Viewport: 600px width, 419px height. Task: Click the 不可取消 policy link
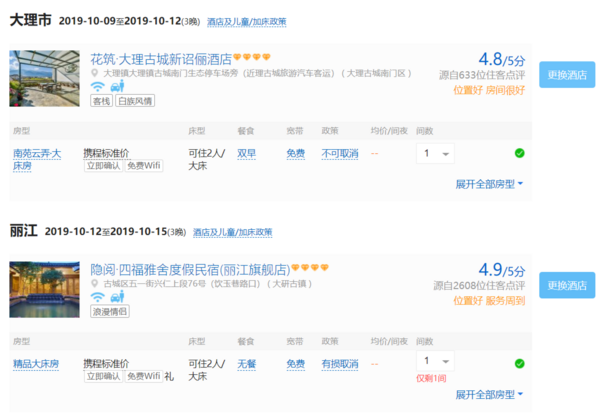coord(340,153)
